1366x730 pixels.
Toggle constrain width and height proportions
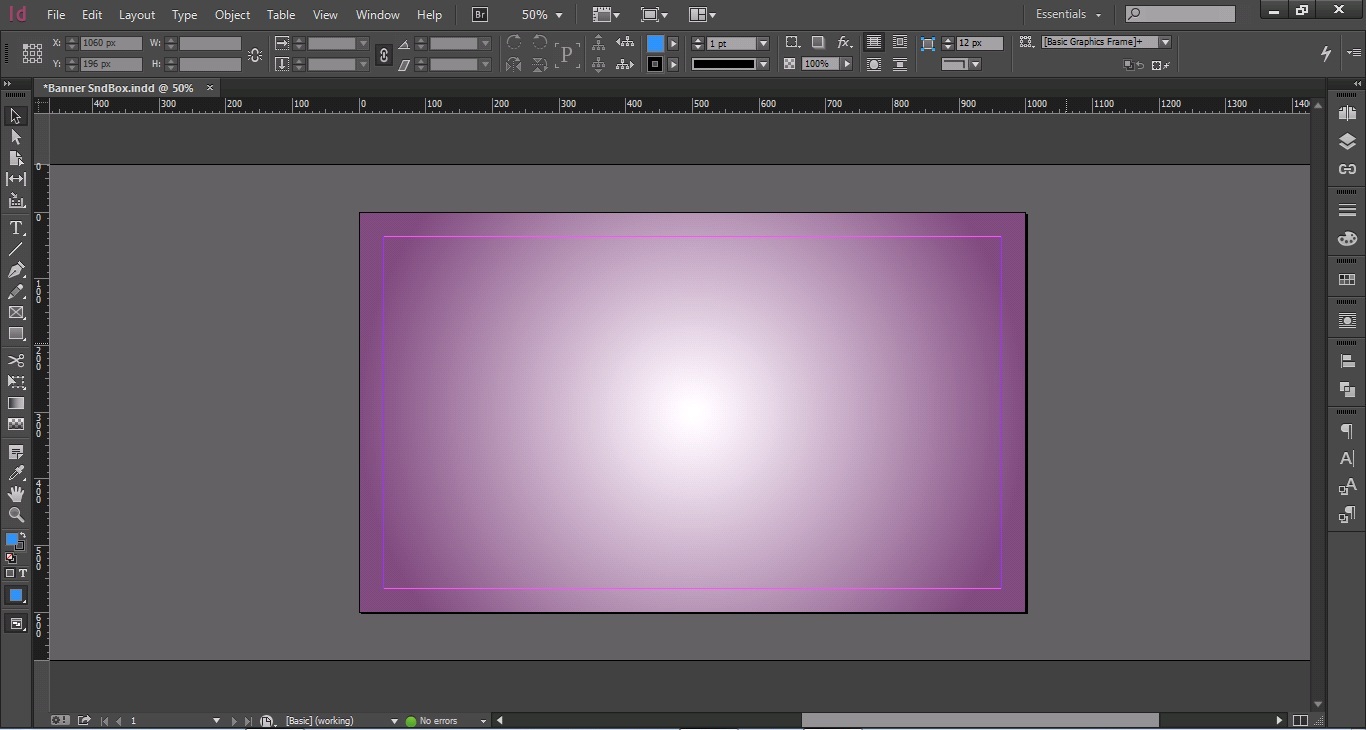(x=254, y=55)
